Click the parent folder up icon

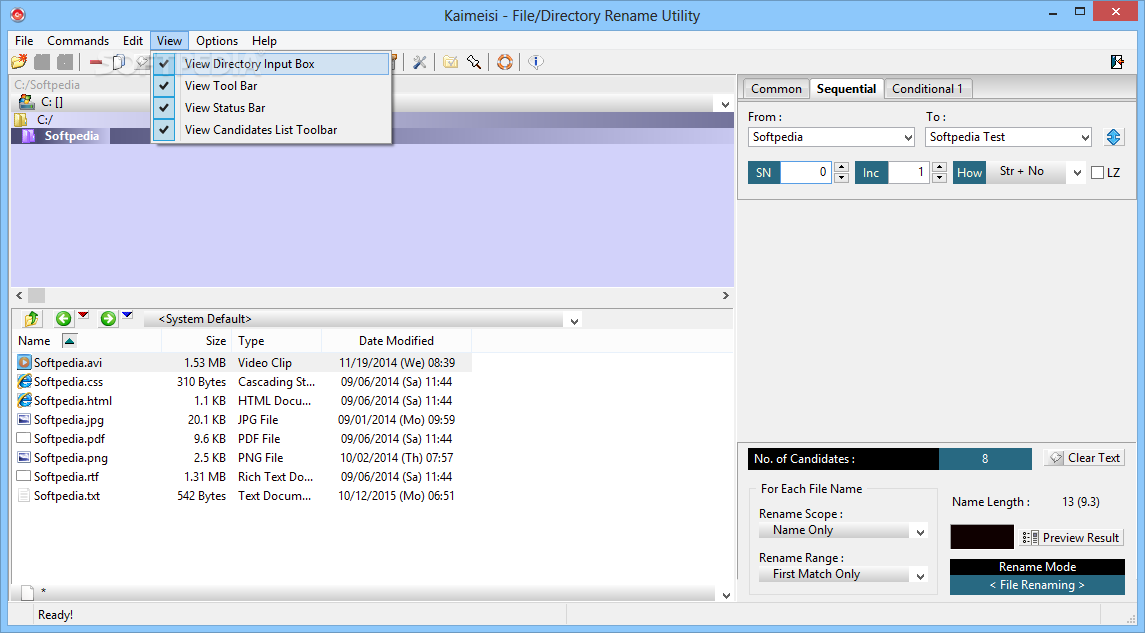click(x=31, y=319)
